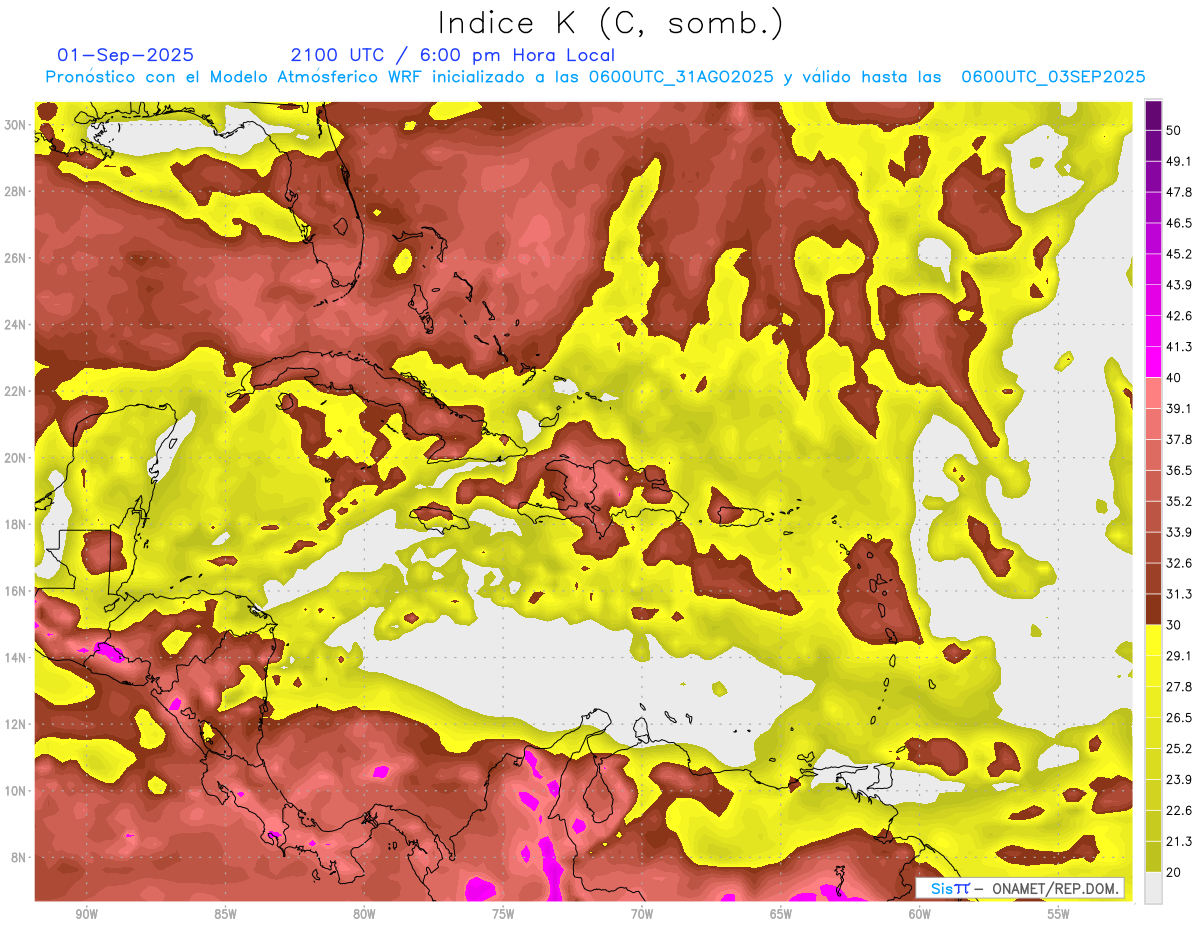This screenshot has height=927, width=1200.
Task: Click the '47.8' colorbar value
Action: point(1178,192)
